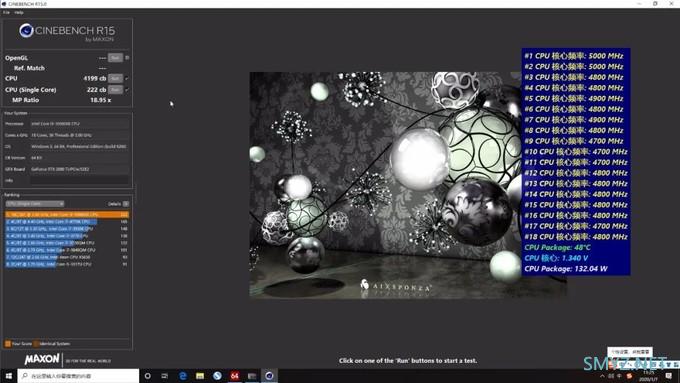Open the Help menu
Screen dimensions: 680x383
coord(19,13)
